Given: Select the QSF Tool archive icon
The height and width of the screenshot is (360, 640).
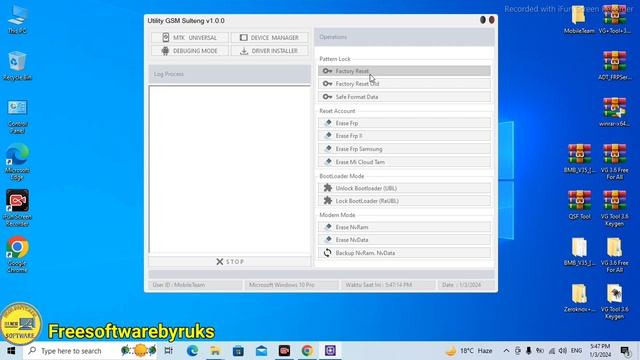Looking at the screenshot, I should (579, 204).
